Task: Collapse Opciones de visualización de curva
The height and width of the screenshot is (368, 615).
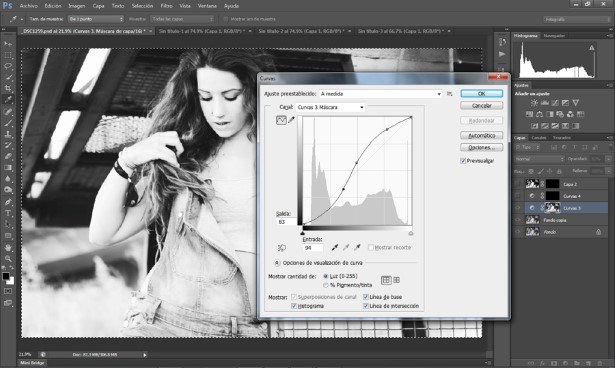Action: click(277, 263)
